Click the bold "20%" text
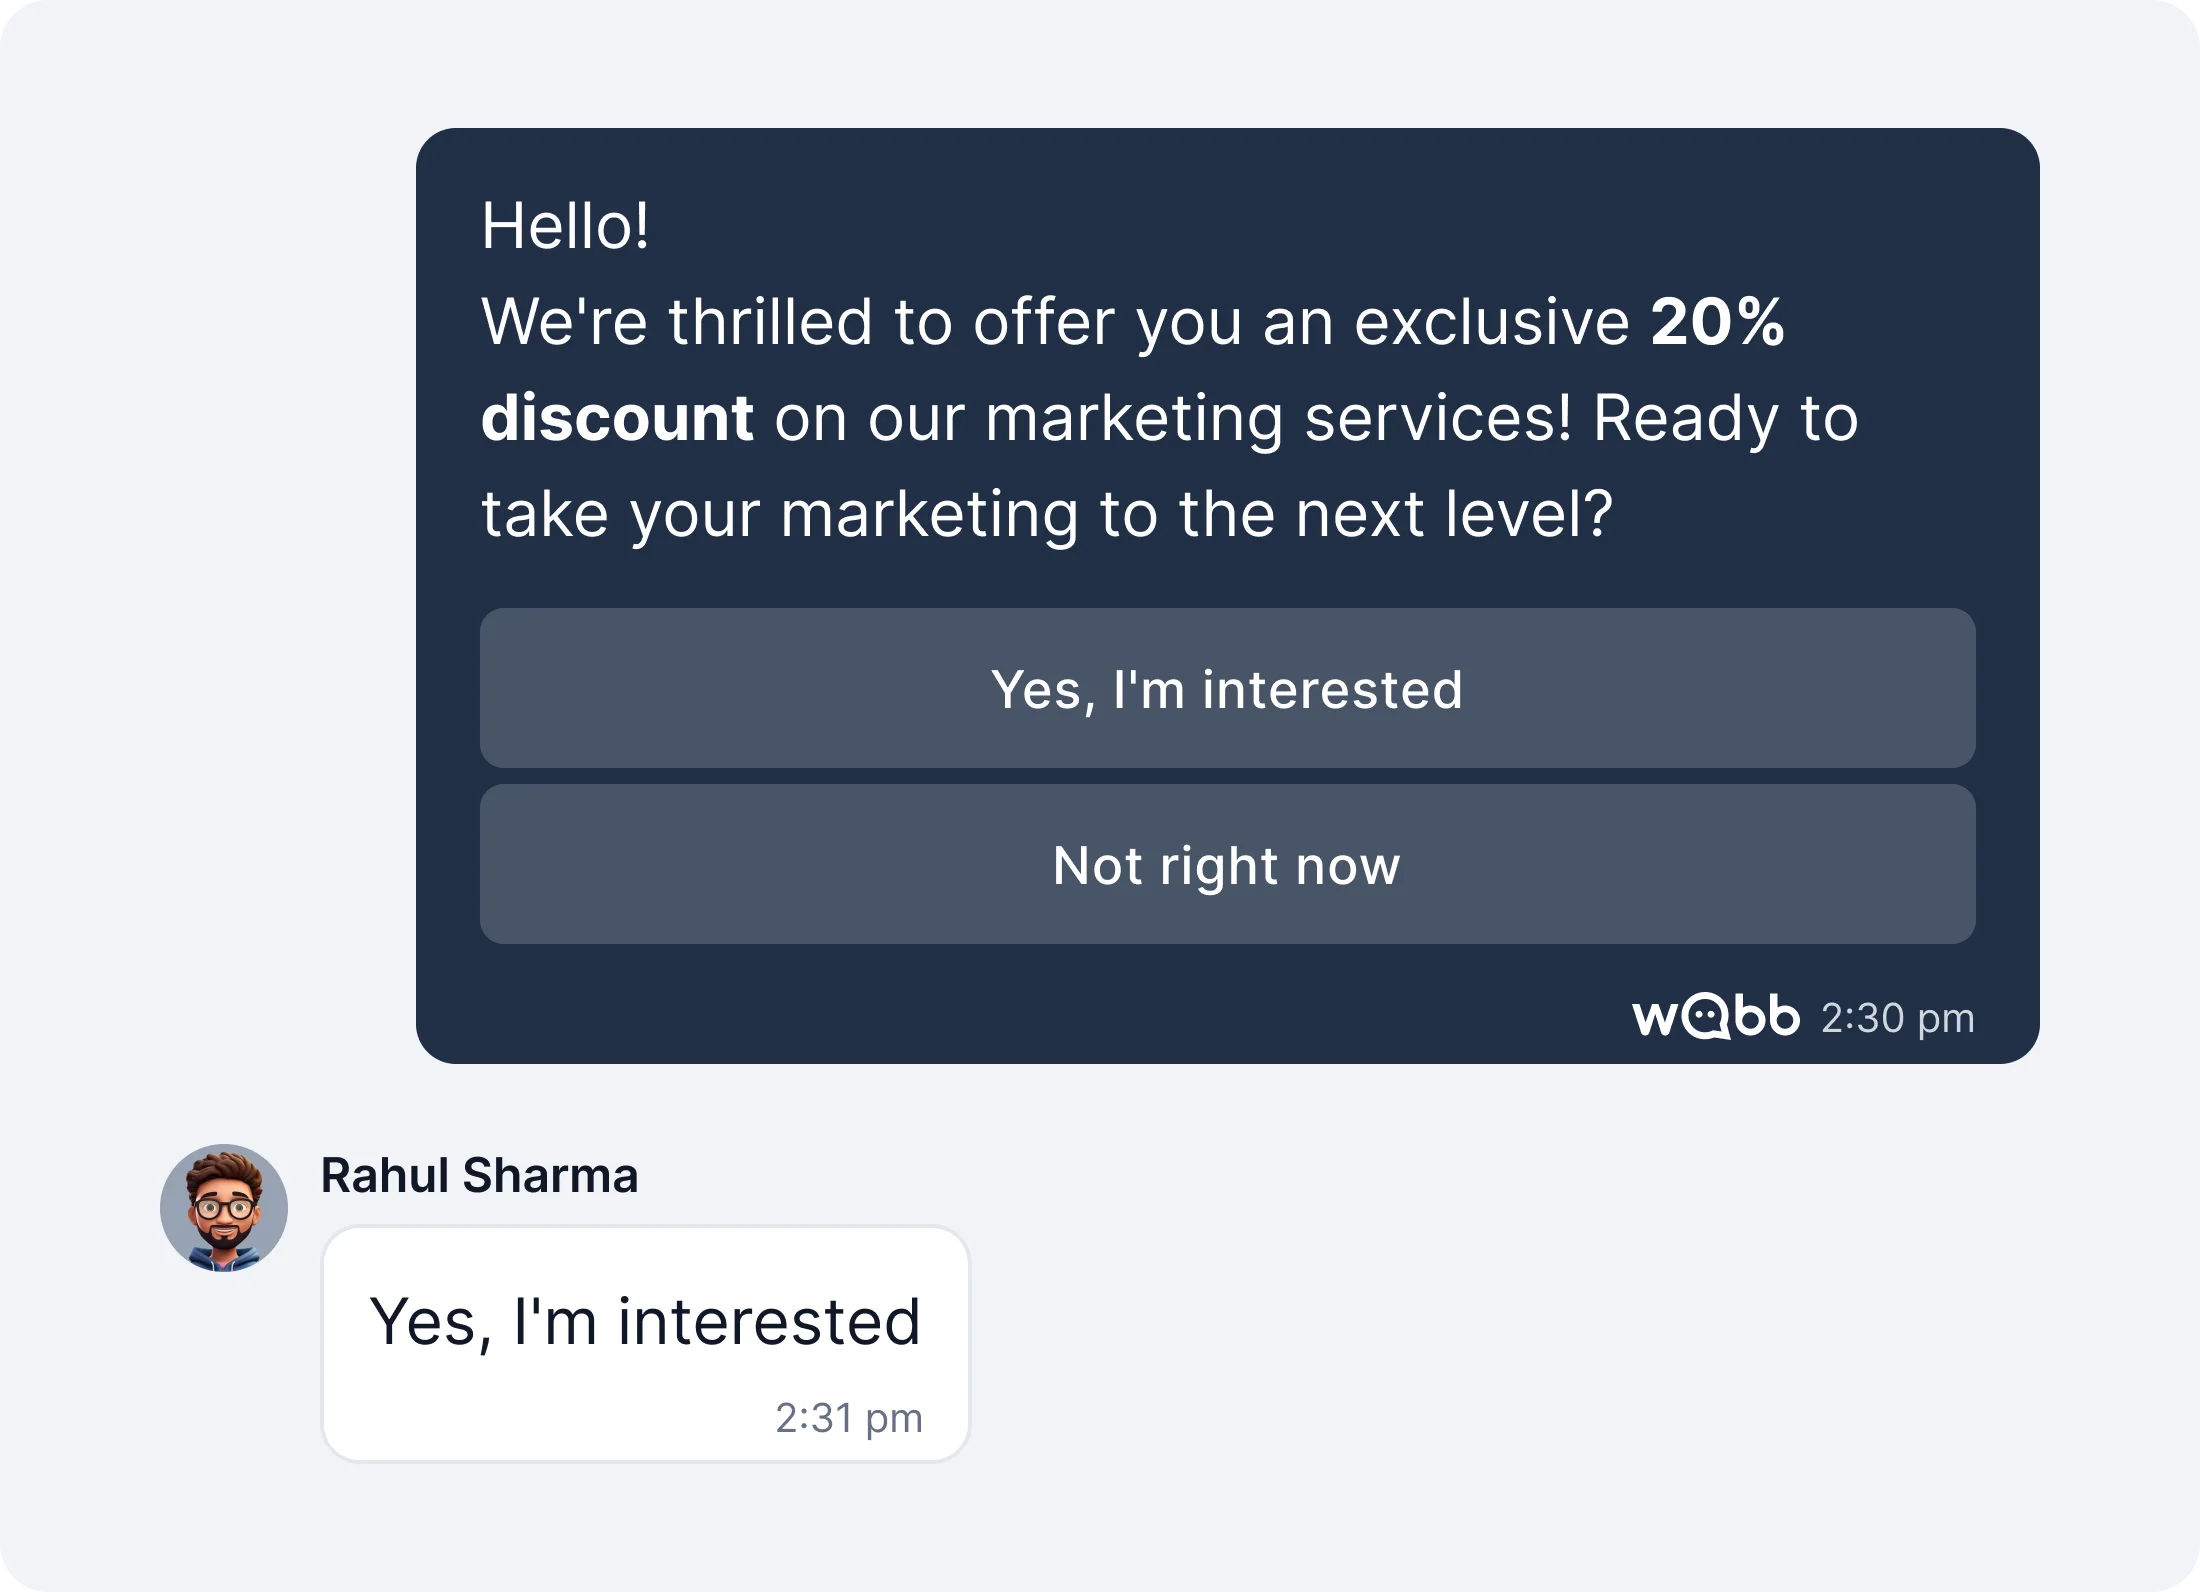Screen dimensions: 2200x1592 [1716, 322]
